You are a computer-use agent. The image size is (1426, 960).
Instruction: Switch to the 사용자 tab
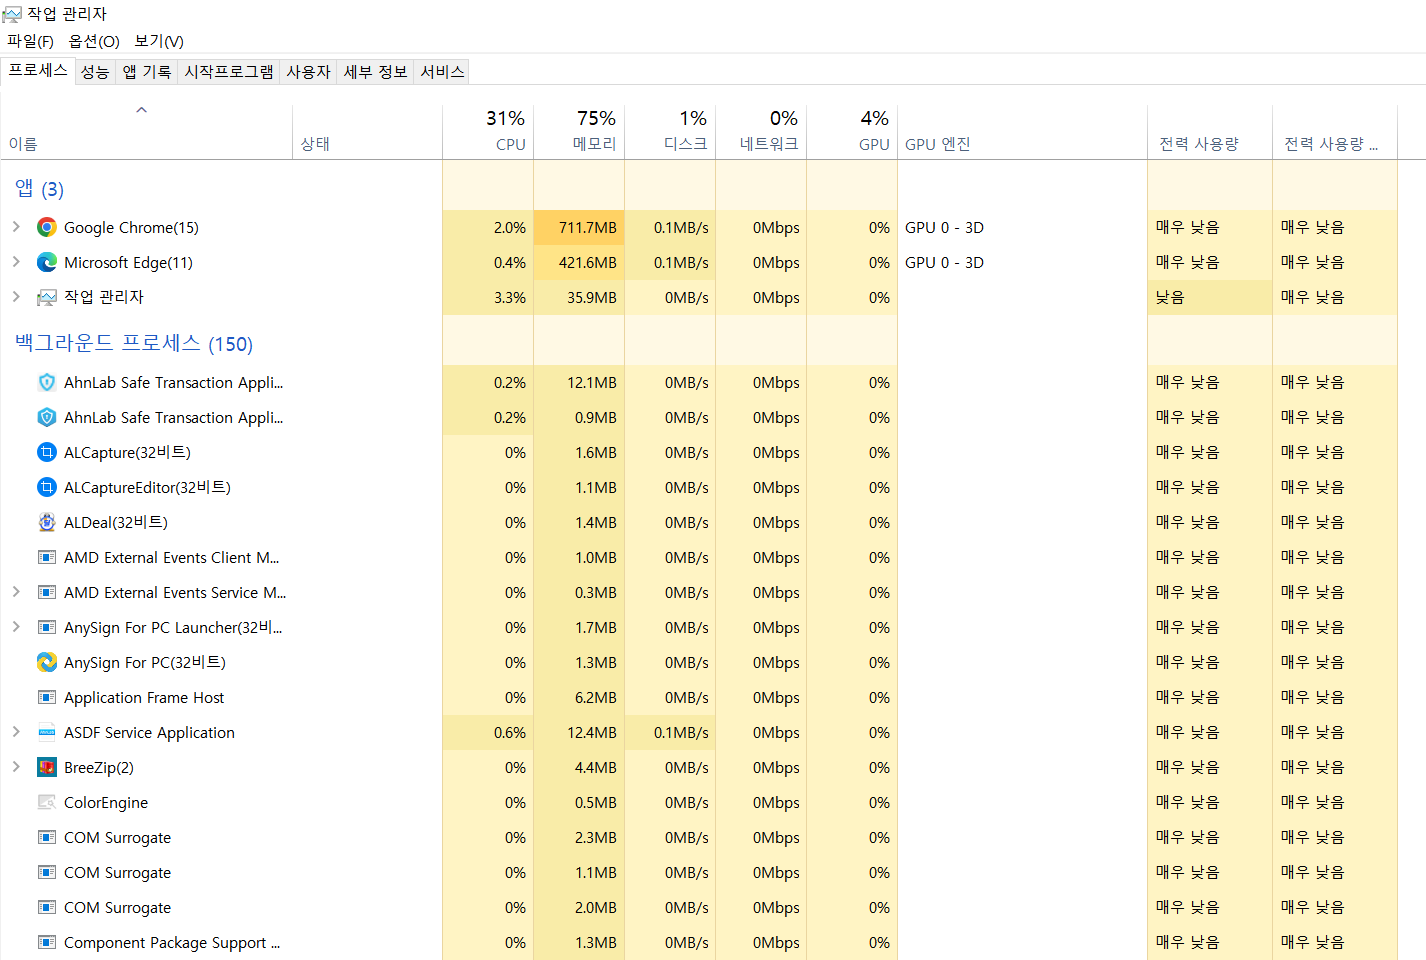click(x=308, y=72)
